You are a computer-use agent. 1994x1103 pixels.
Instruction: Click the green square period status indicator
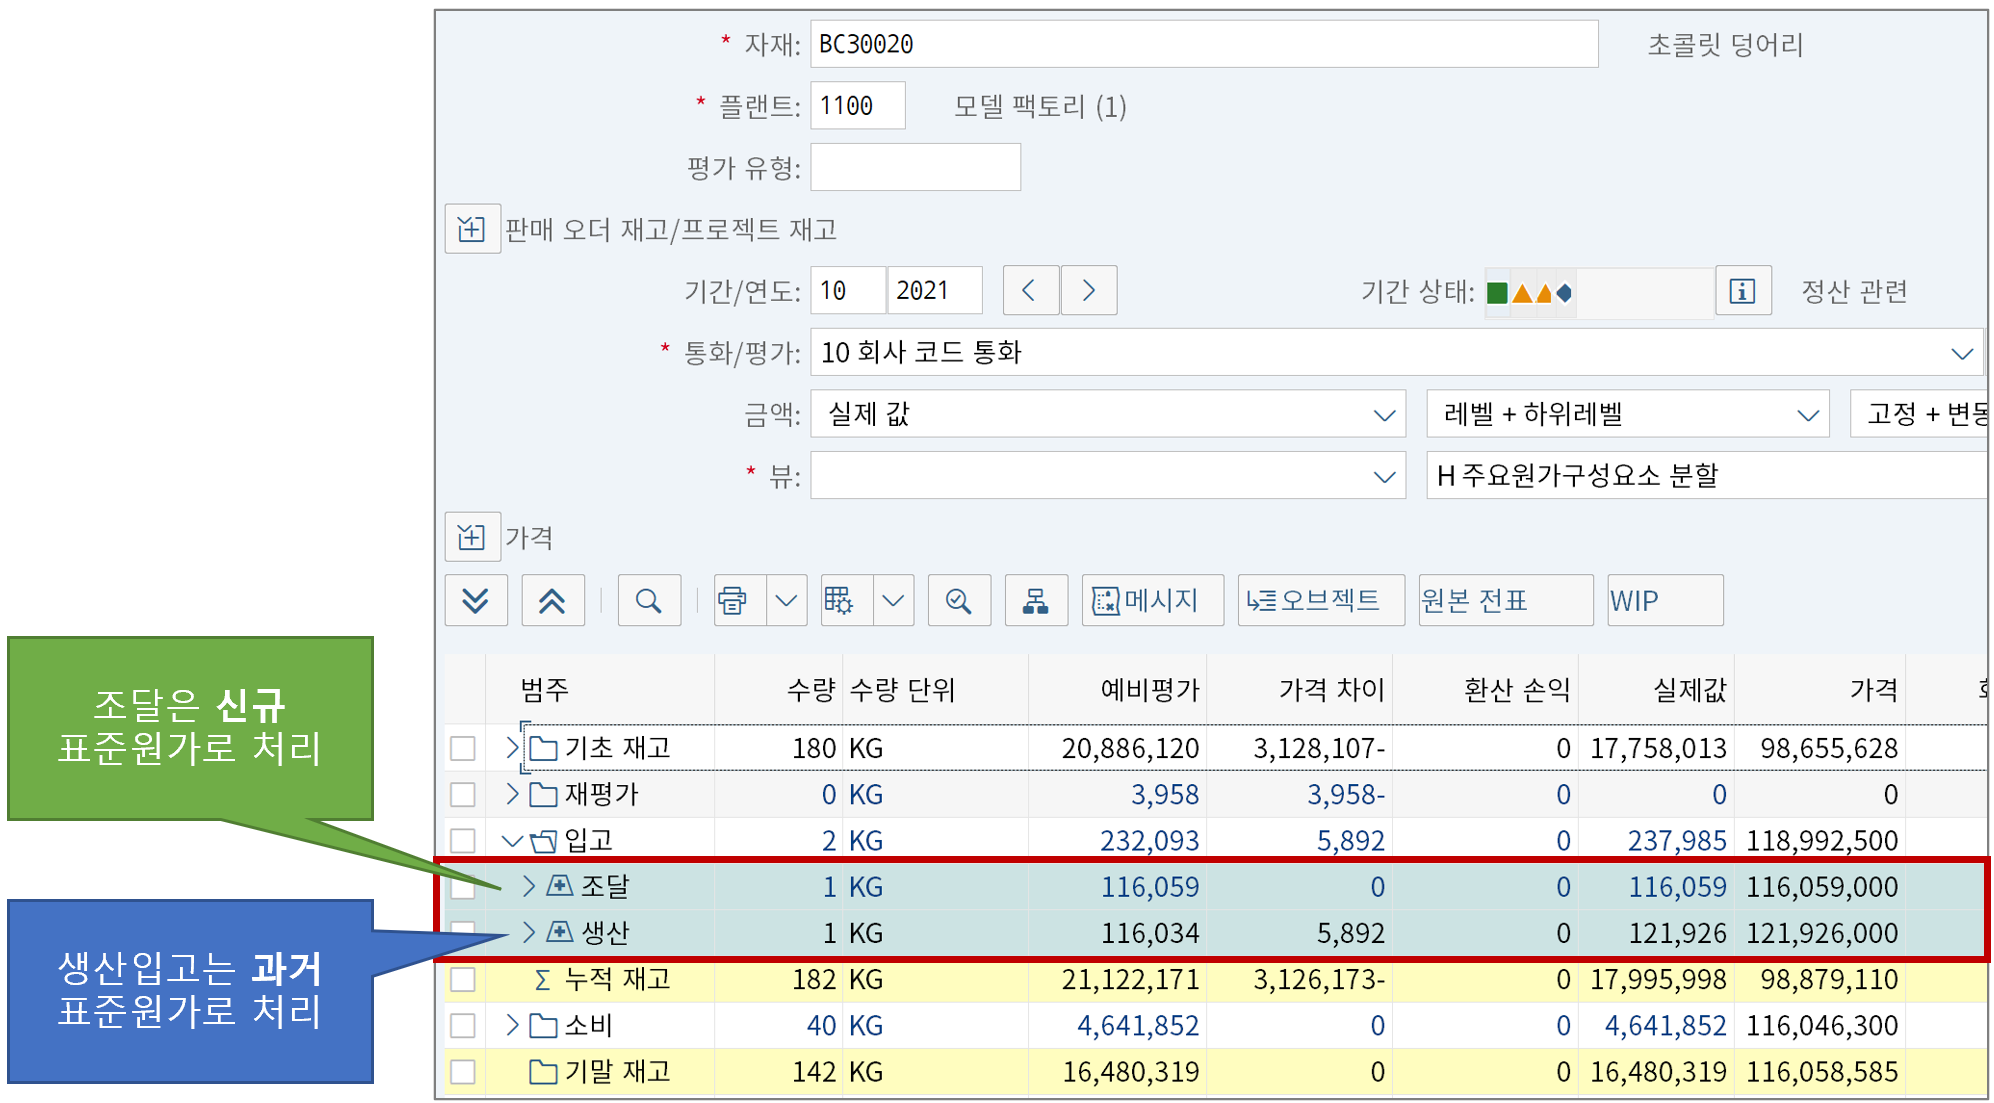pyautogui.click(x=1497, y=293)
